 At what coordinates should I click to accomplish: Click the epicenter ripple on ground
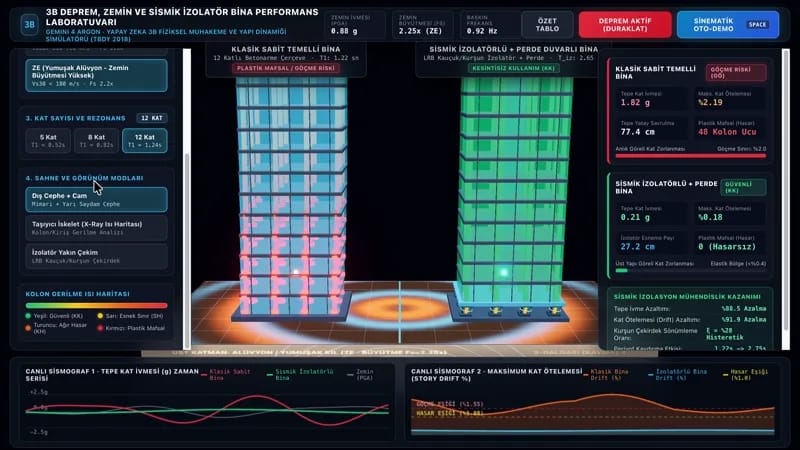click(399, 310)
